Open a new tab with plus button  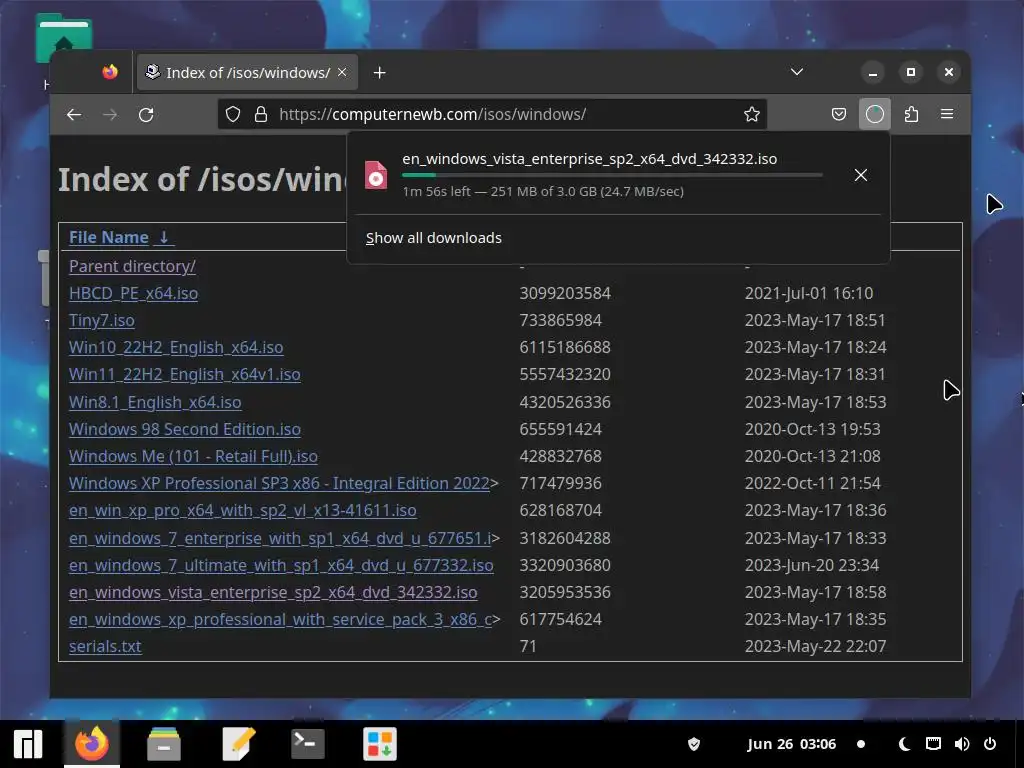[379, 72]
